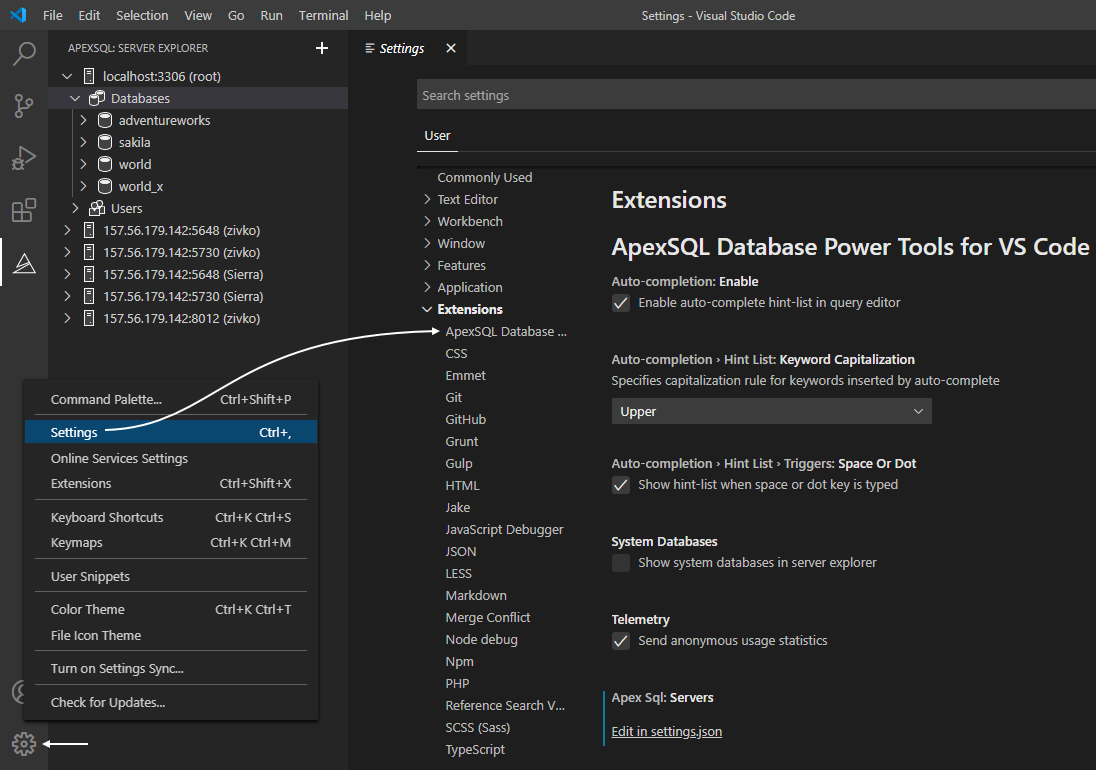This screenshot has height=770, width=1096.
Task: Open the Source Control view icon
Action: click(24, 106)
